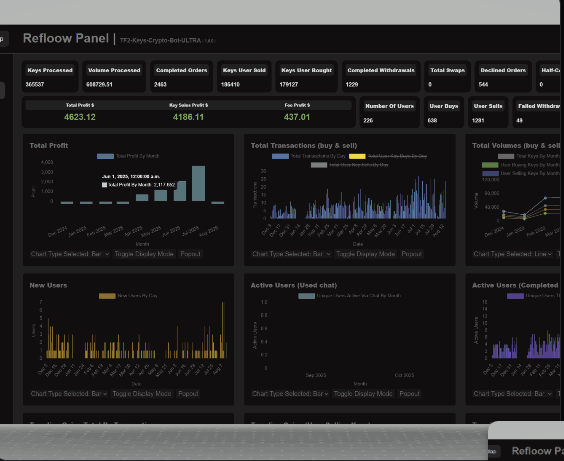Open Chart Type dropdown in Active Users (Used chat)

(x=290, y=394)
